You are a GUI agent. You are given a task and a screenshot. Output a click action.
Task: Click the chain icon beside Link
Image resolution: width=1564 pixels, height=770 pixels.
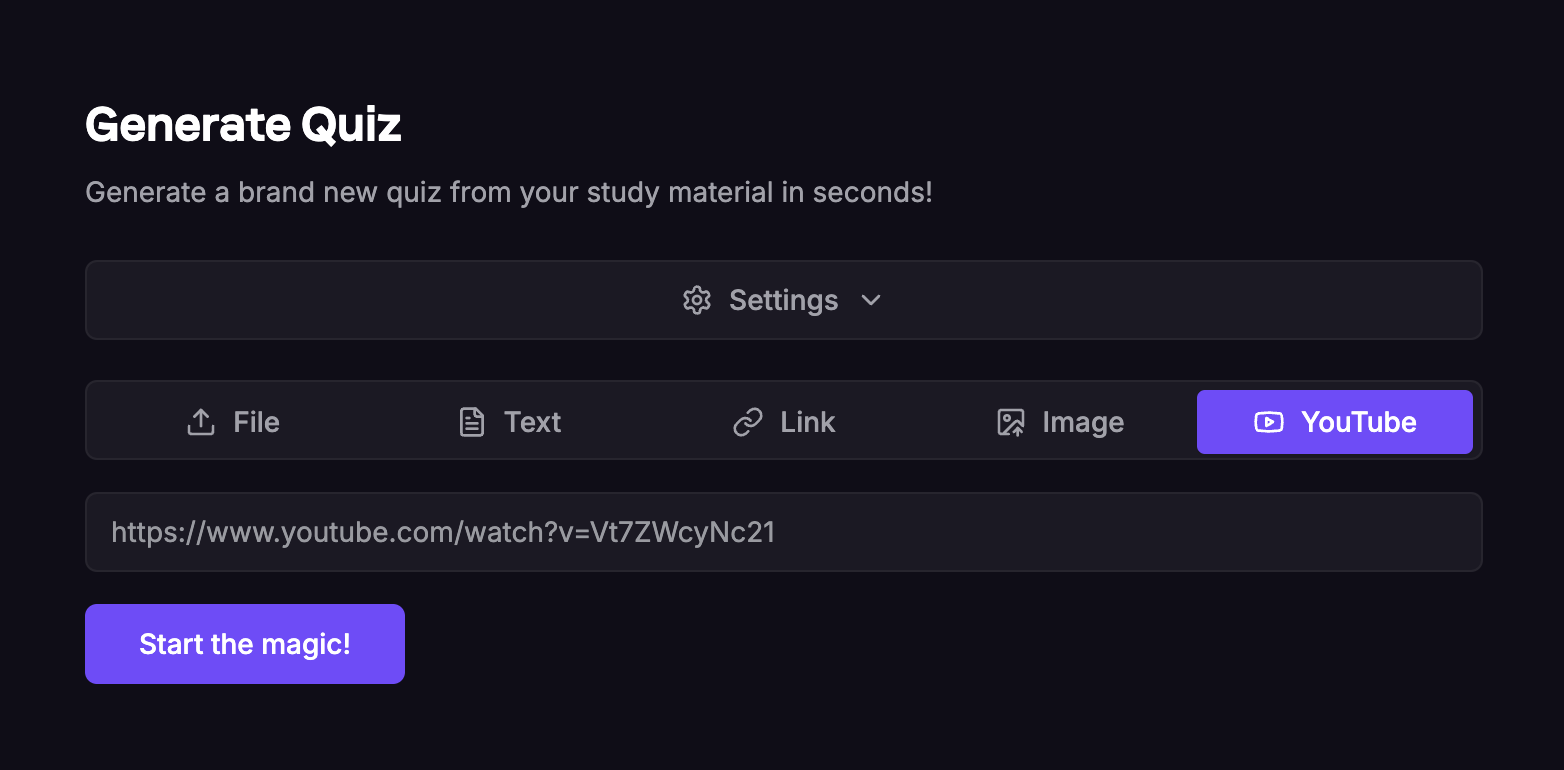tap(748, 422)
